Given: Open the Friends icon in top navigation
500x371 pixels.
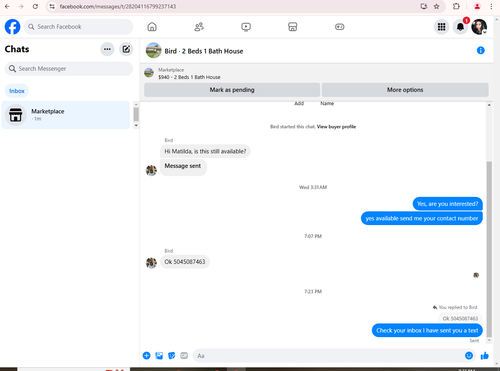Looking at the screenshot, I should [x=199, y=27].
